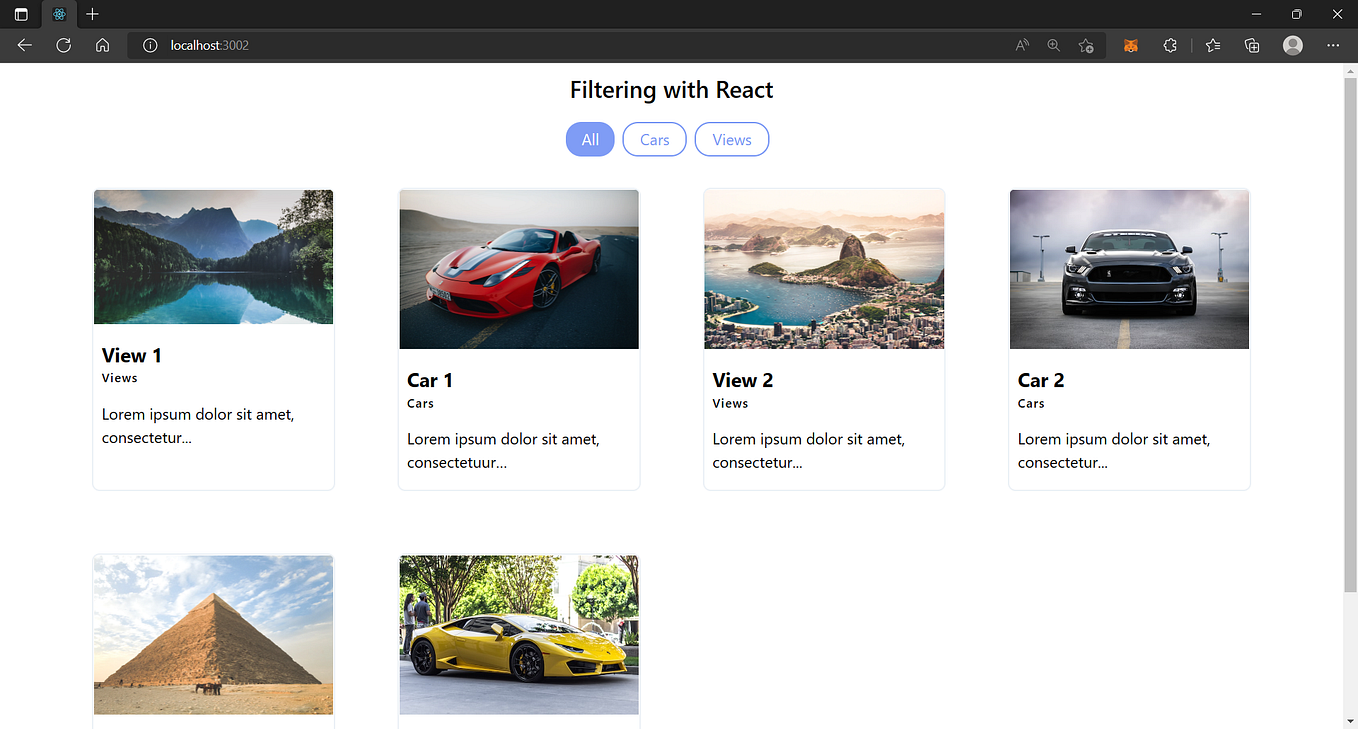Open the vertical tabs panel
Image resolution: width=1358 pixels, height=729 pixels.
[20, 14]
